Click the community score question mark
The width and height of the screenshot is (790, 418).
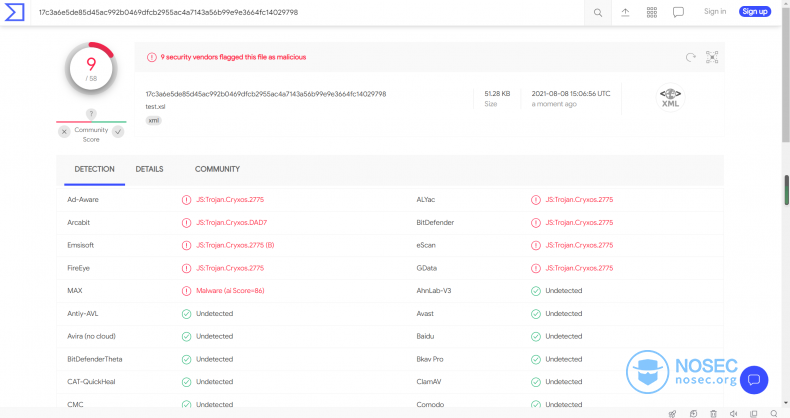(x=91, y=114)
